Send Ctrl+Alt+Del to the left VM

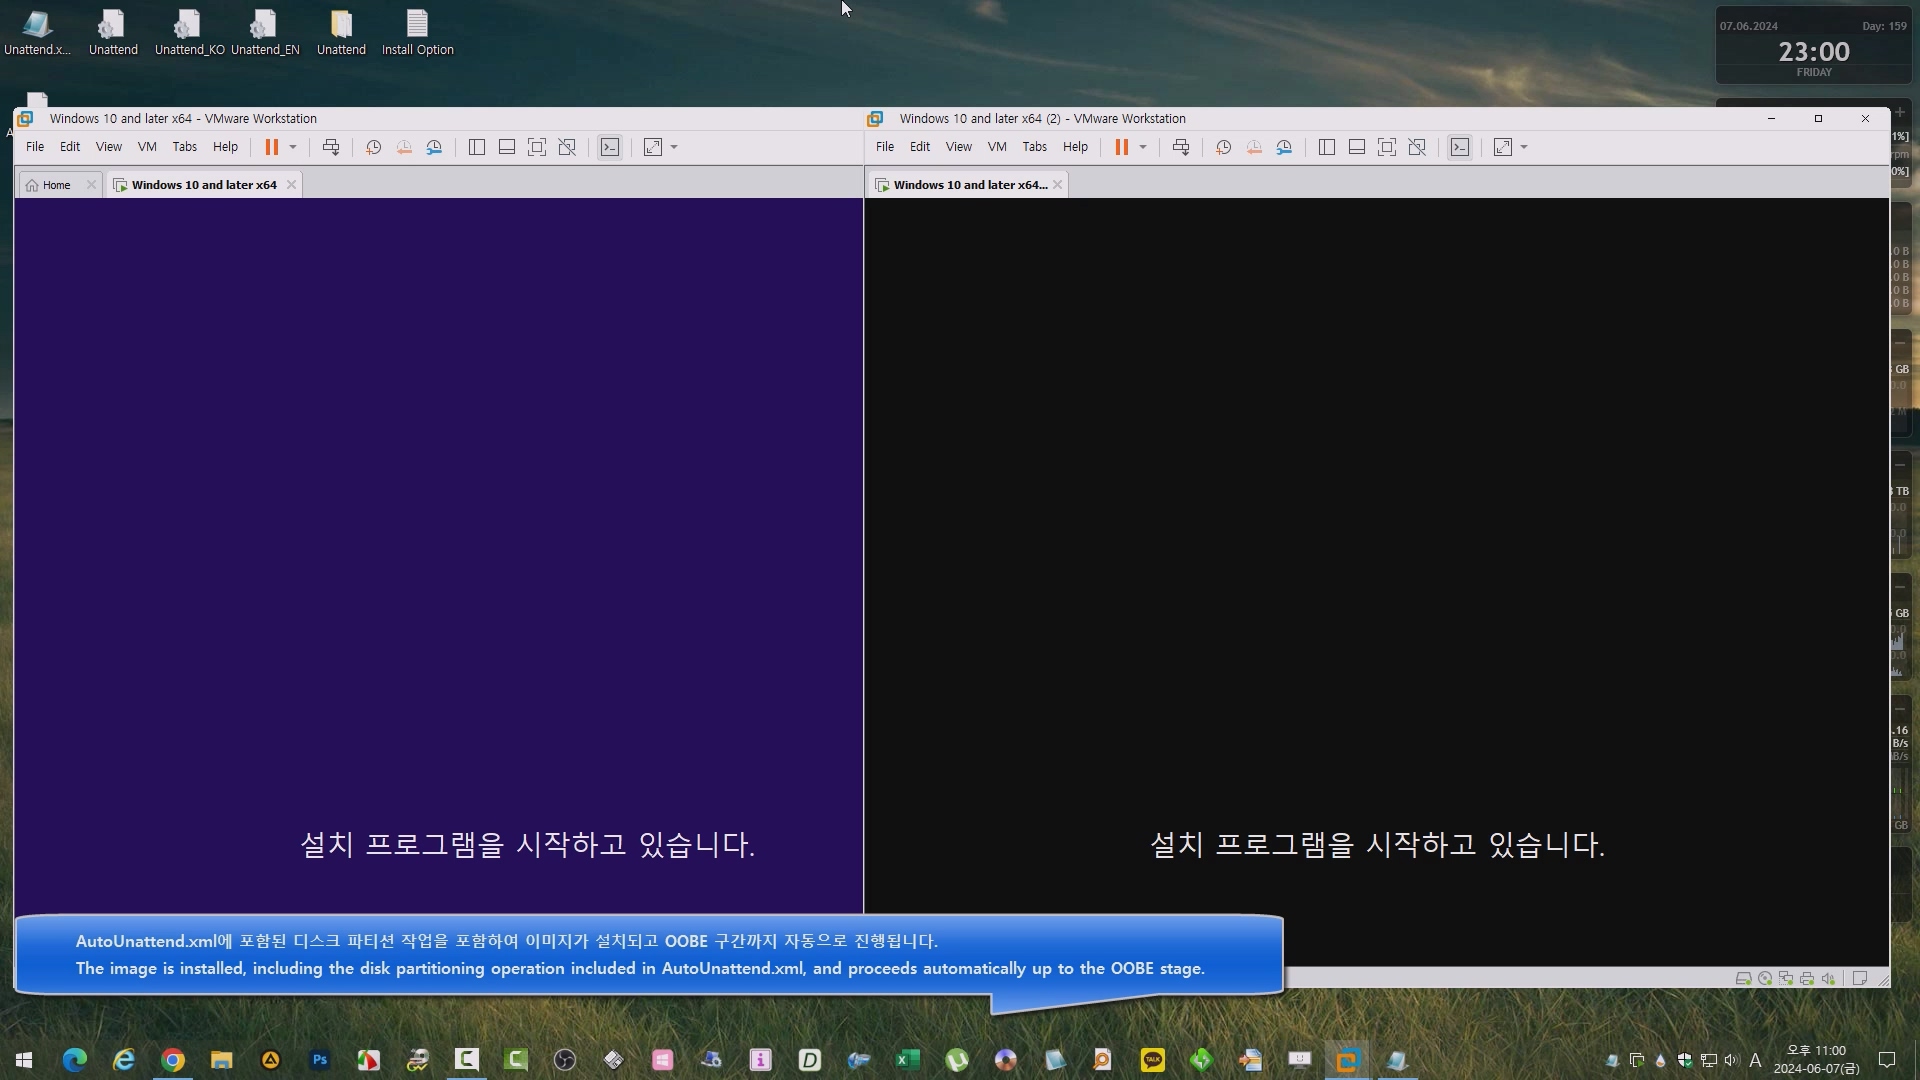click(331, 147)
